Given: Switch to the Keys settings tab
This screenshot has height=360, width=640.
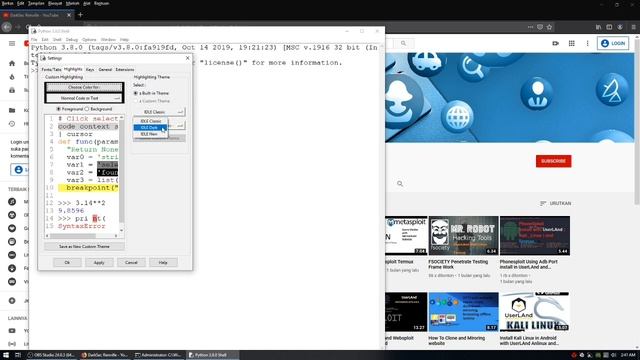Looking at the screenshot, I should 90,70.
